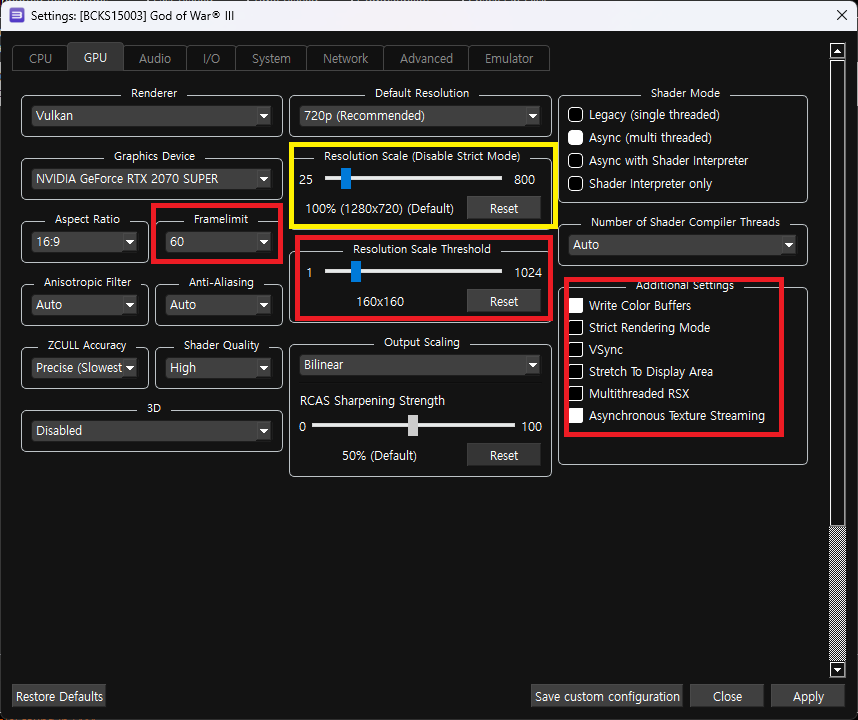858x720 pixels.
Task: Enable the VSync checkbox
Action: click(596, 350)
